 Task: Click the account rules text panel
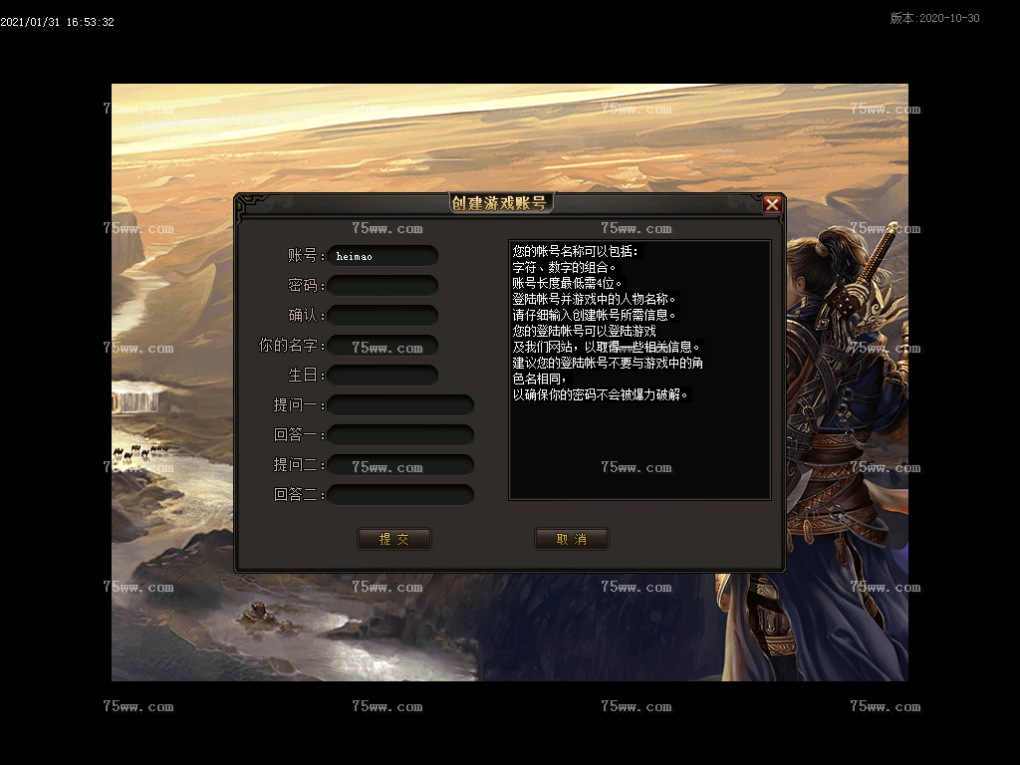(640, 370)
